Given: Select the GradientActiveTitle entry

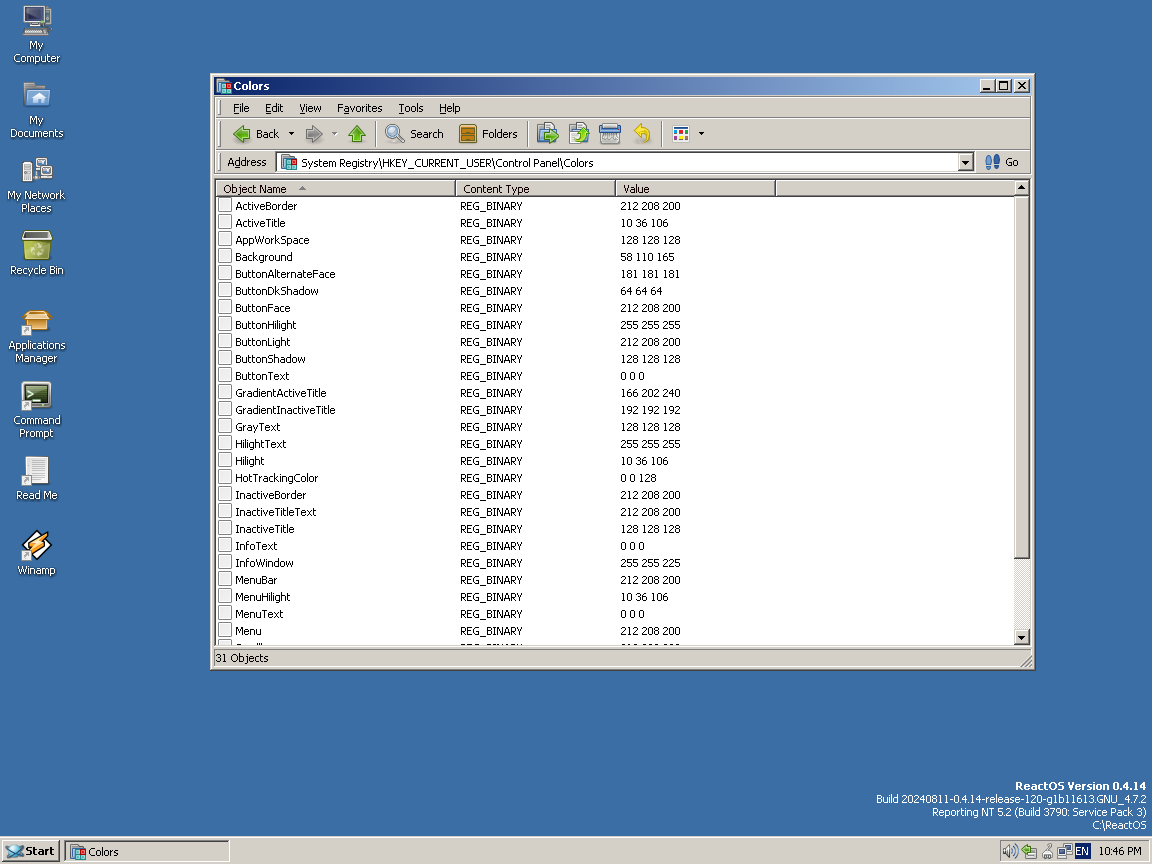Looking at the screenshot, I should 281,392.
